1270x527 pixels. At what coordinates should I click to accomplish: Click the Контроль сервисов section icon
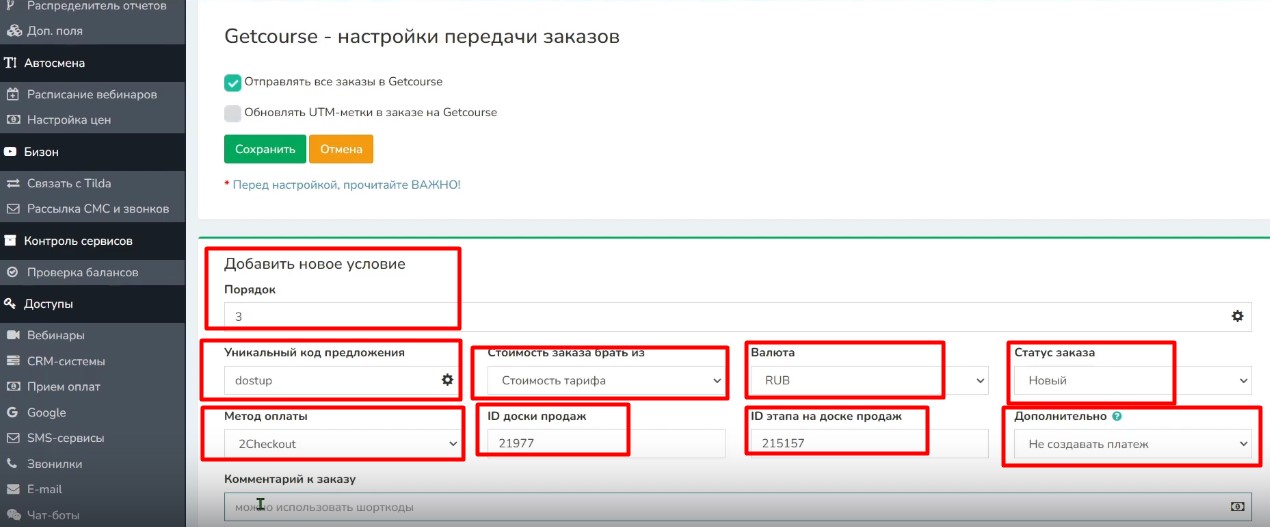click(x=11, y=241)
